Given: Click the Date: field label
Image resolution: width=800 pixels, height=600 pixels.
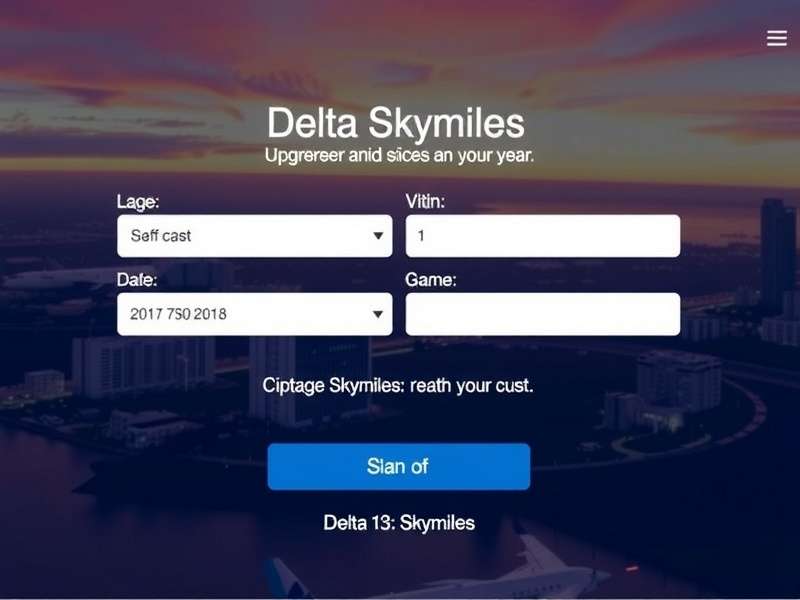Looking at the screenshot, I should click(x=137, y=280).
